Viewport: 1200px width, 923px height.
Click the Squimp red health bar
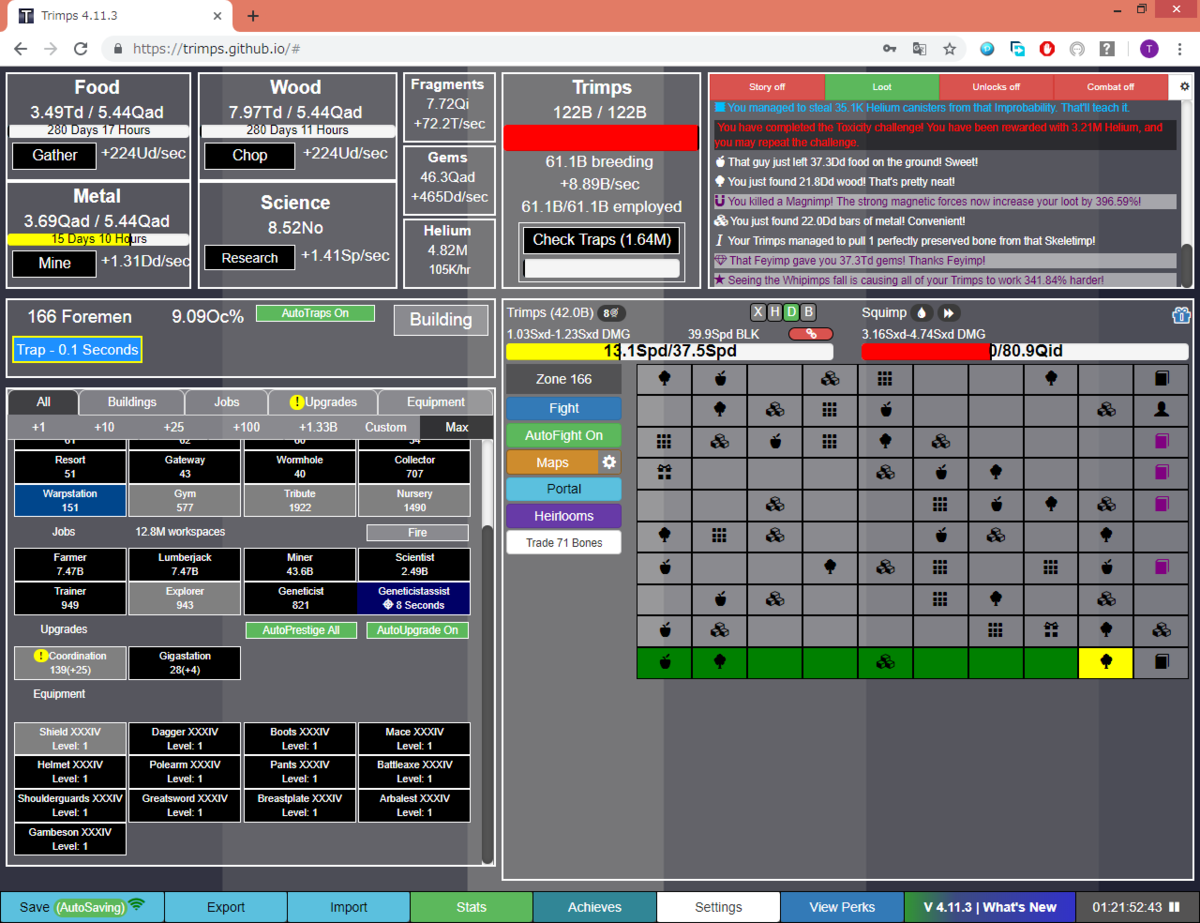pos(1025,351)
